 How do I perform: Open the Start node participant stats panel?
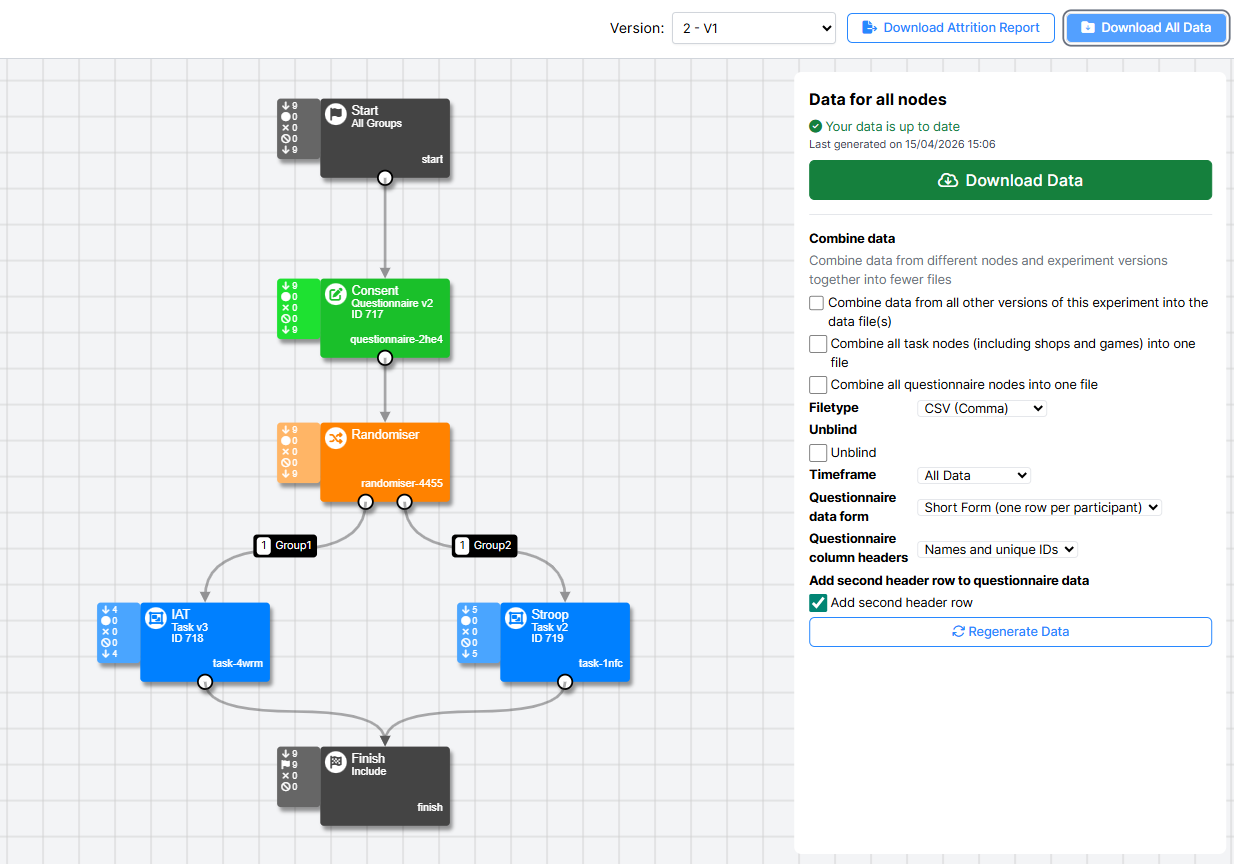pos(298,128)
